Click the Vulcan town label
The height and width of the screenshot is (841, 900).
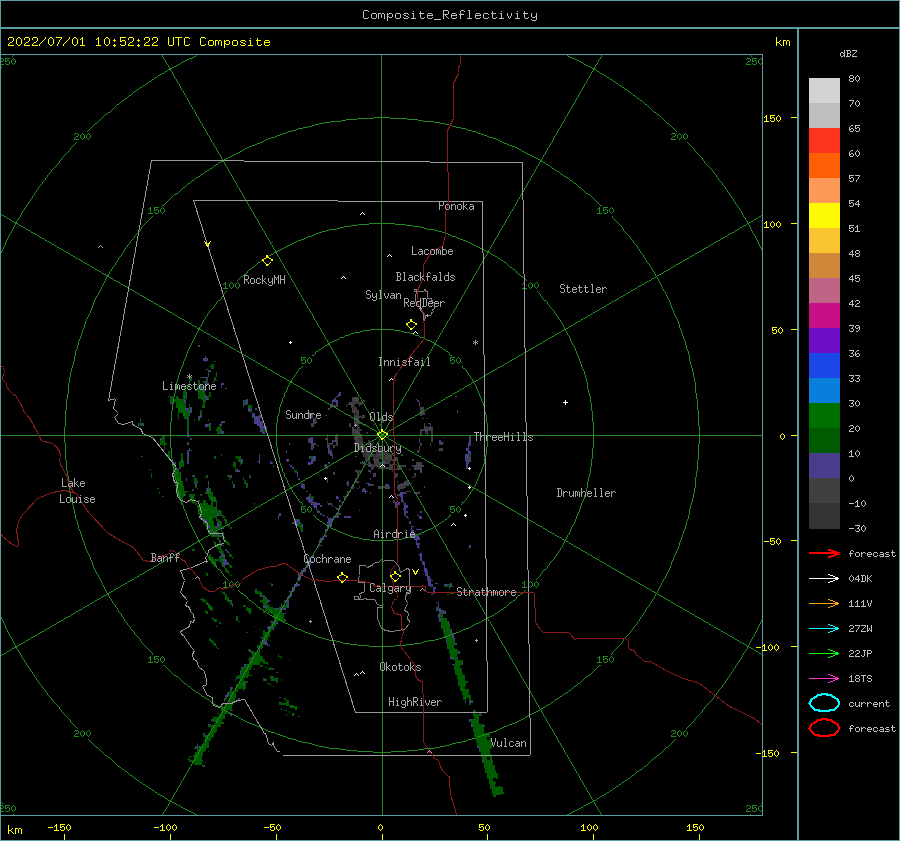509,743
